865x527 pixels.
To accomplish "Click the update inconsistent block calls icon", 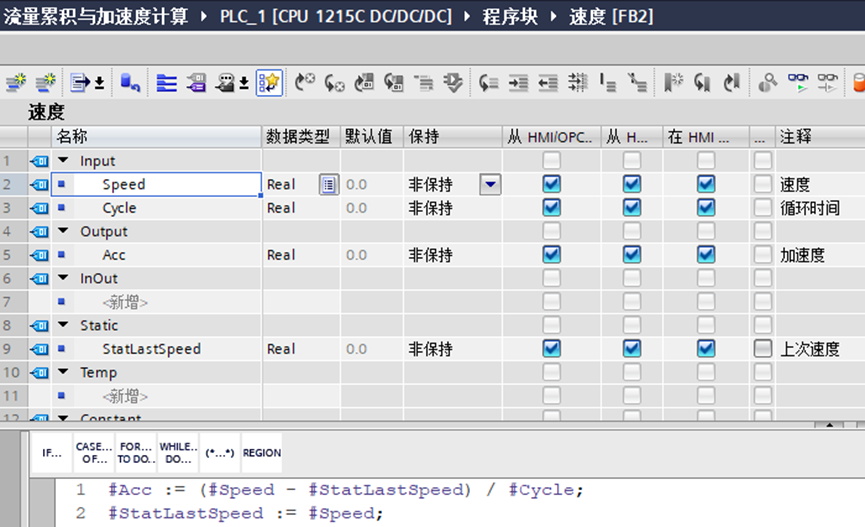I will pos(364,83).
